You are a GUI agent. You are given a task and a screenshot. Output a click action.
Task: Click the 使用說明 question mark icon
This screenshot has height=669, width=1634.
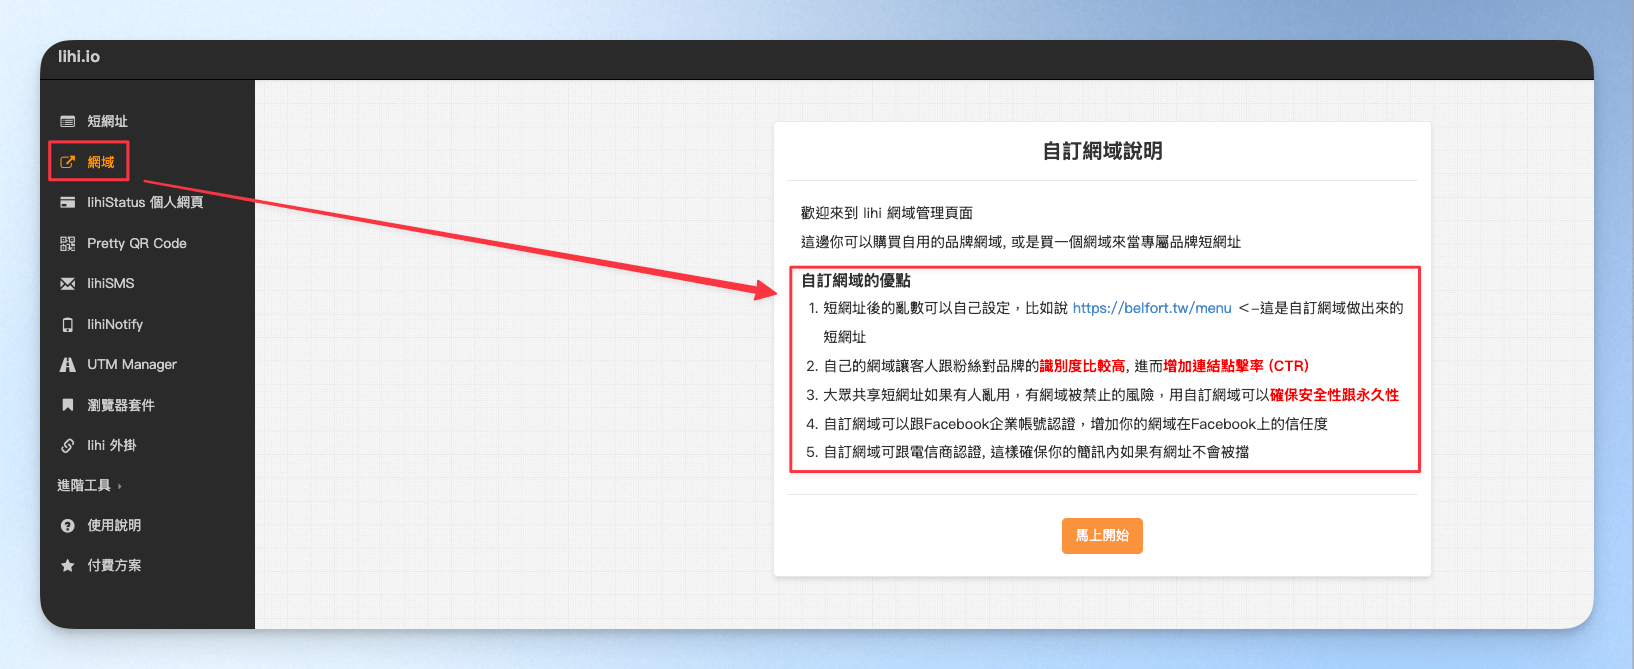click(68, 526)
